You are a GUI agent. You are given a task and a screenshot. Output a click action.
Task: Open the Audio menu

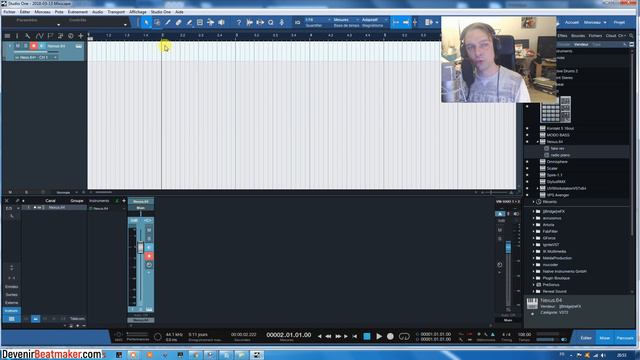pos(98,12)
